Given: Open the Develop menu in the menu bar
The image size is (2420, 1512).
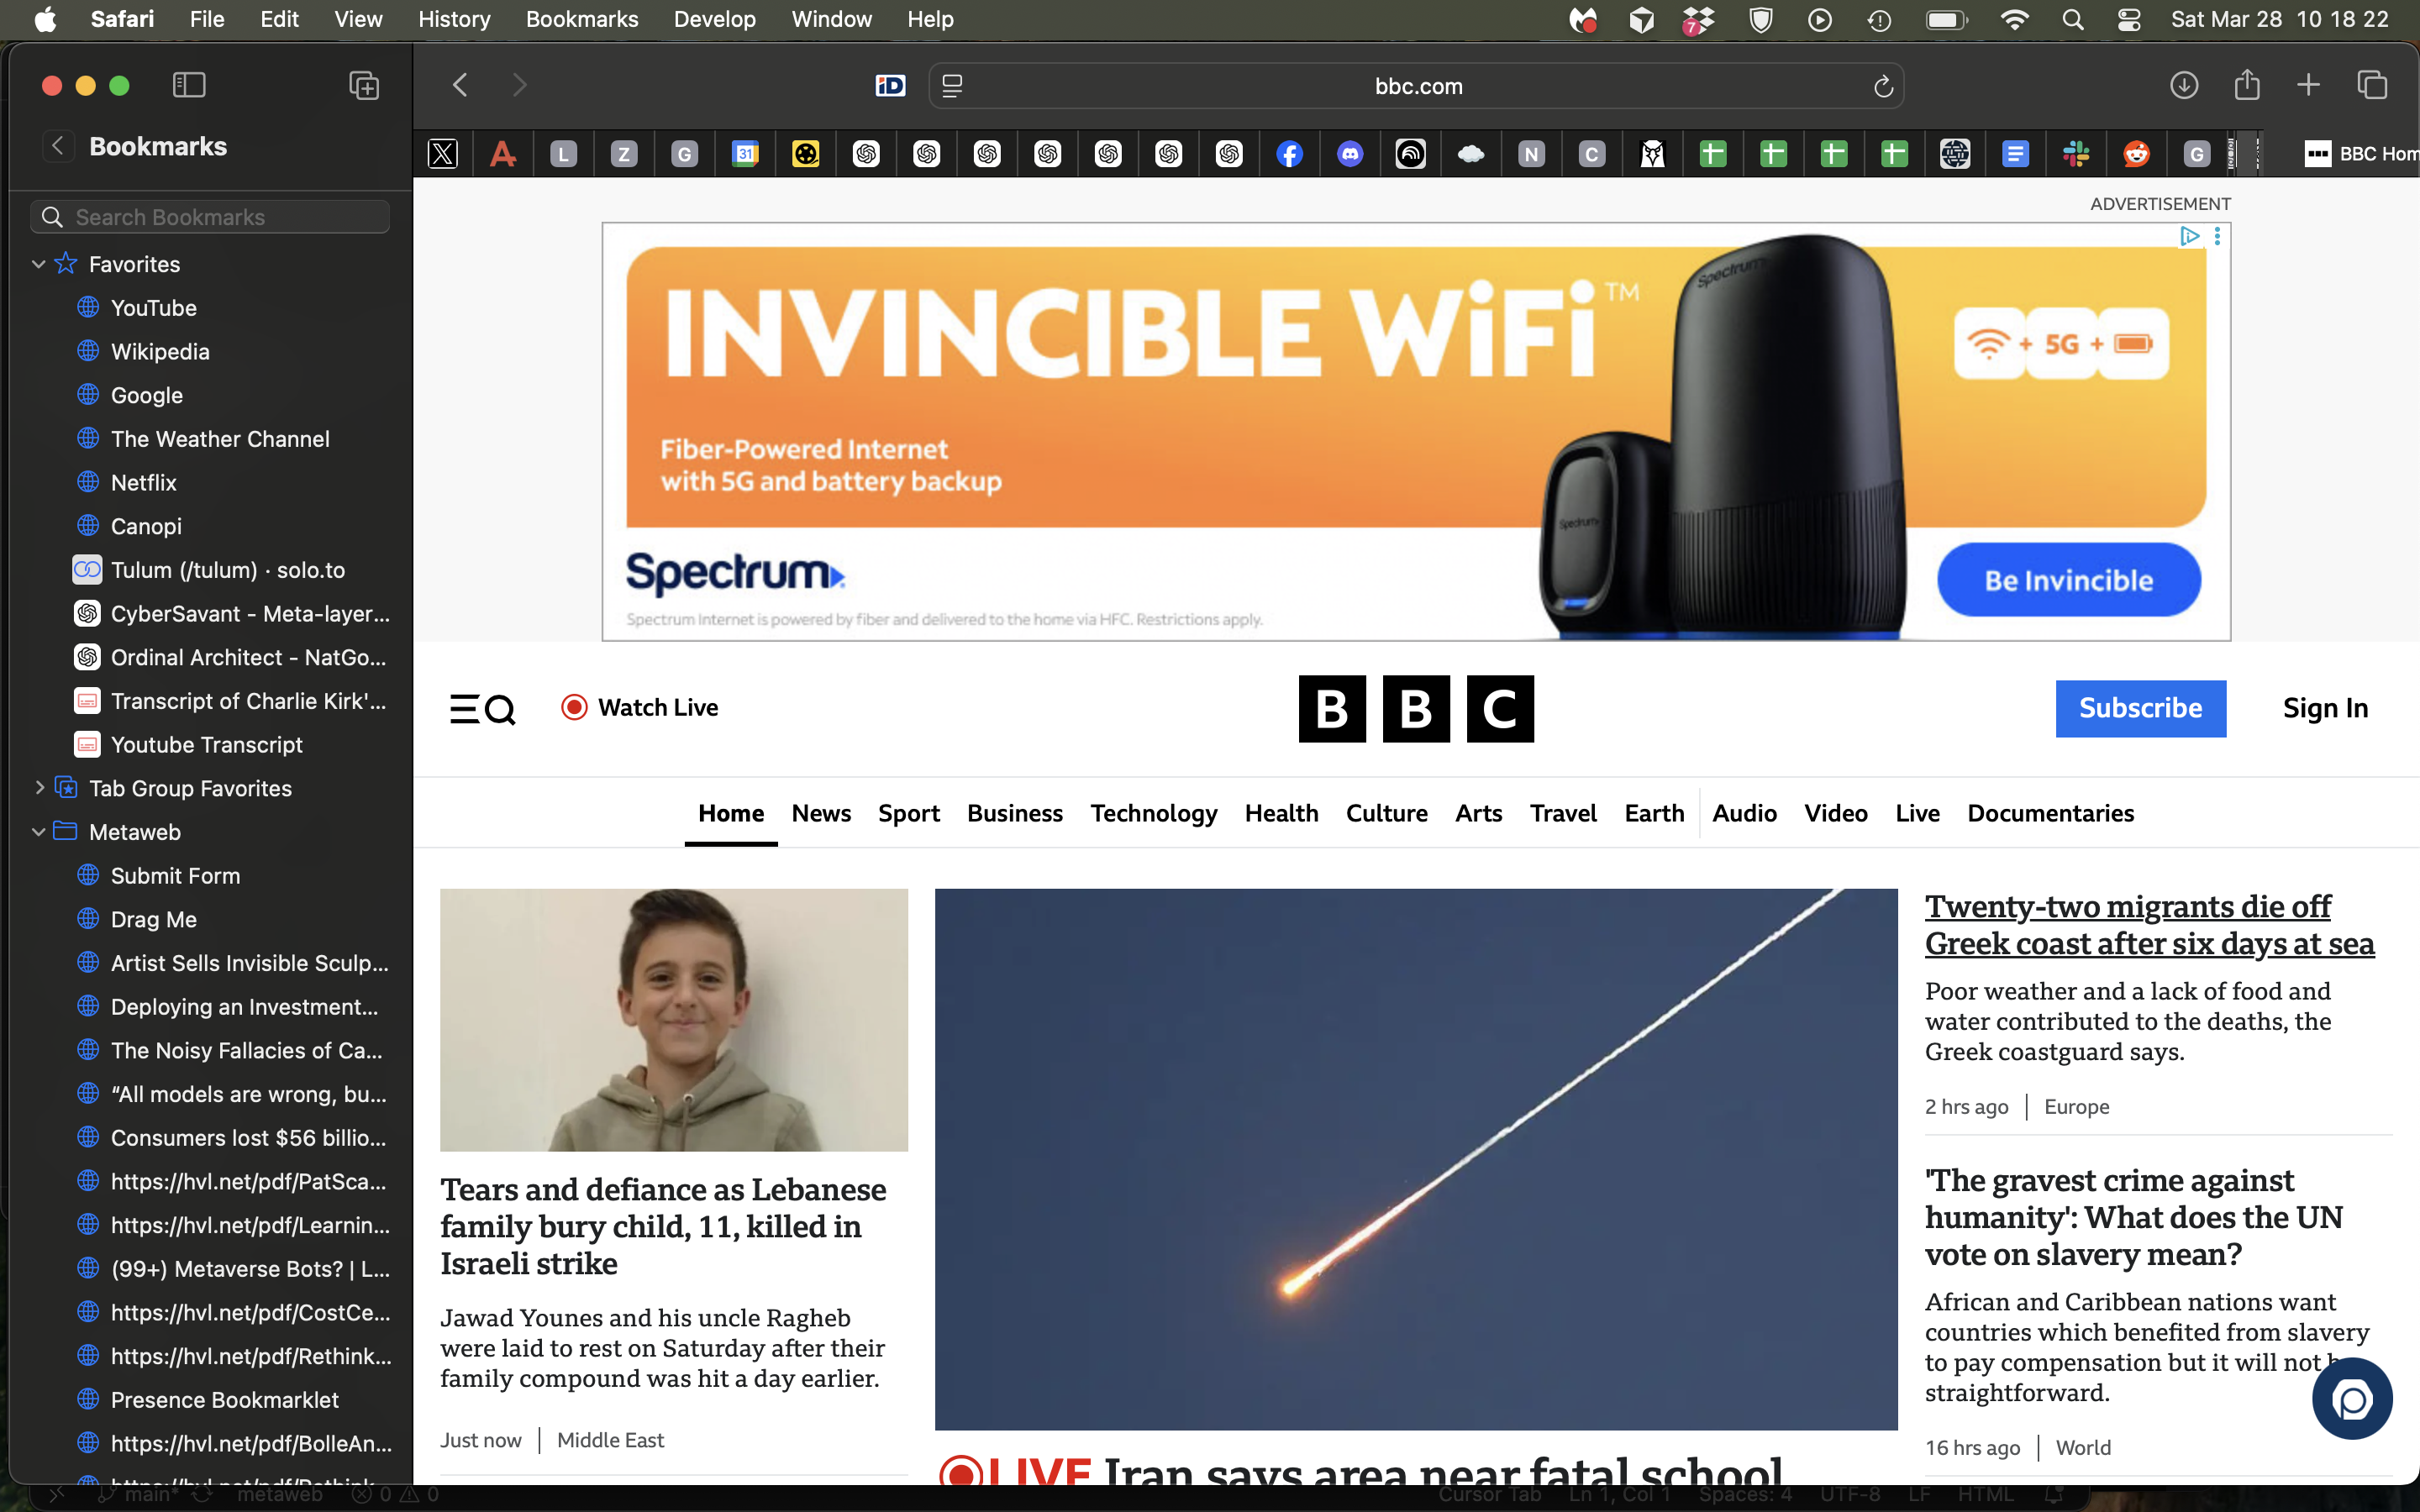Looking at the screenshot, I should coord(713,19).
